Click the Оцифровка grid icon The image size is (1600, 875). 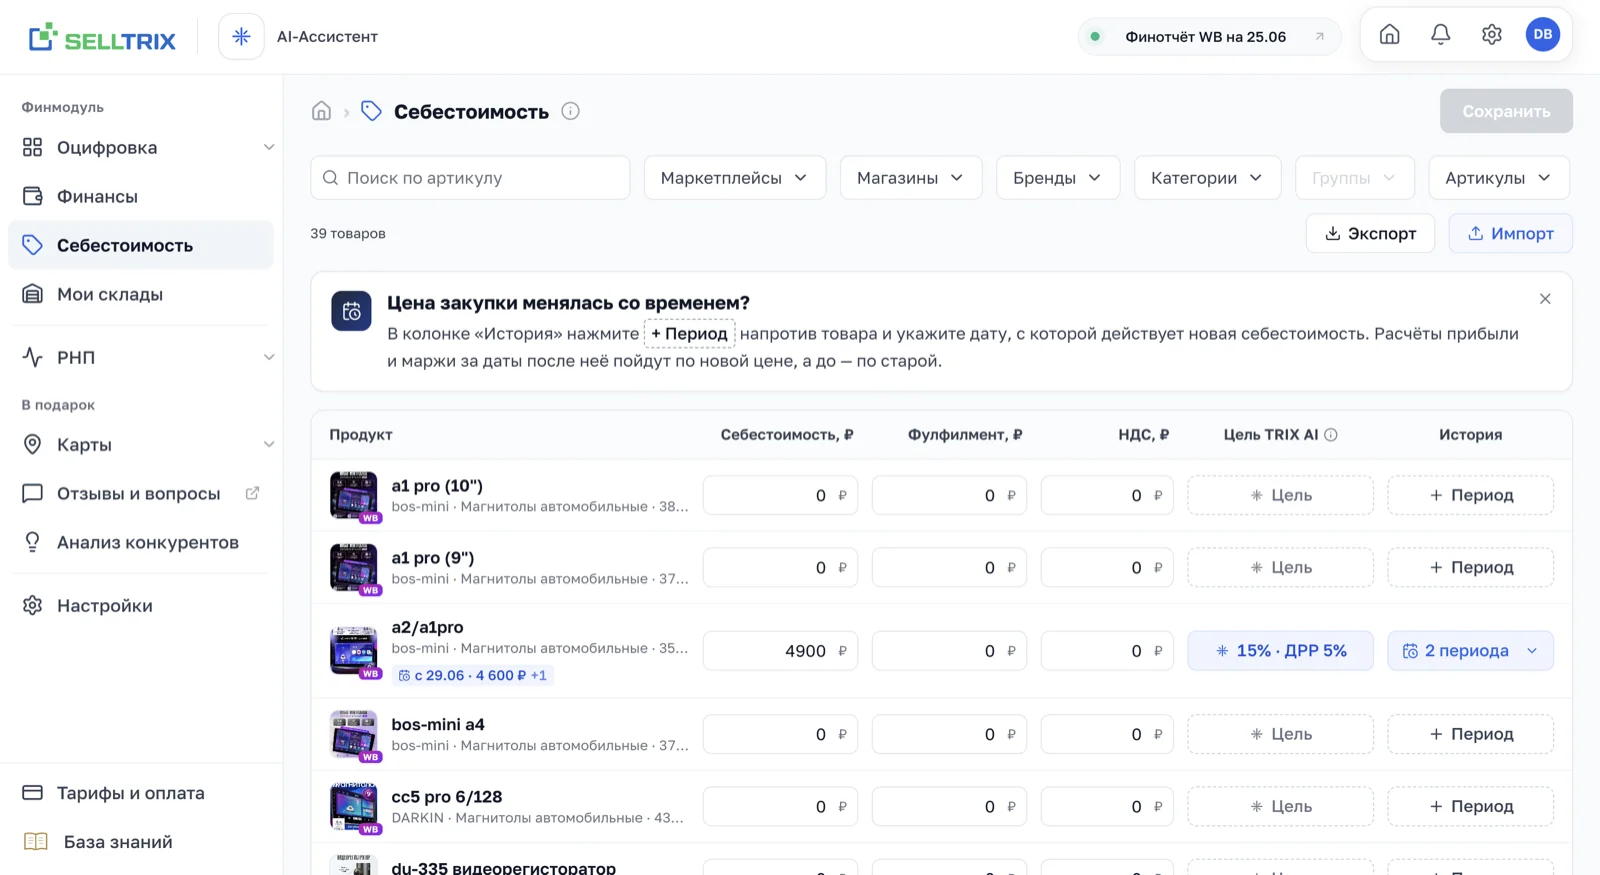pyautogui.click(x=32, y=148)
